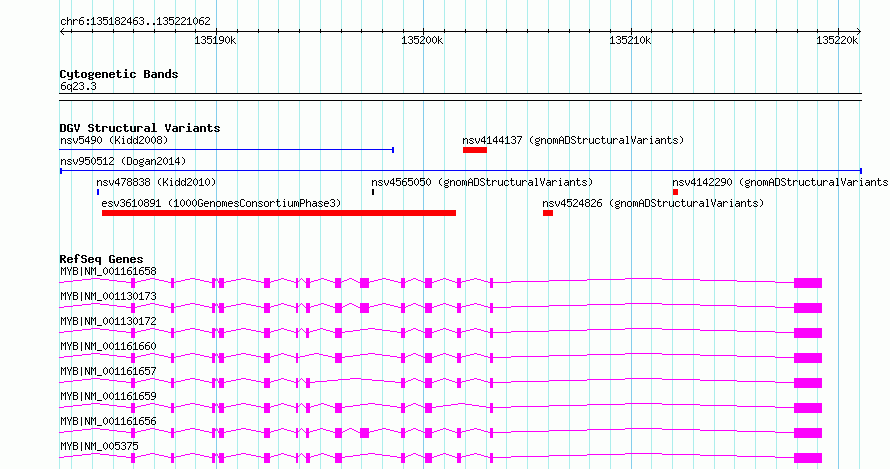Click the large last exon of NM_001130172
The height and width of the screenshot is (469, 890).
[x=808, y=333]
